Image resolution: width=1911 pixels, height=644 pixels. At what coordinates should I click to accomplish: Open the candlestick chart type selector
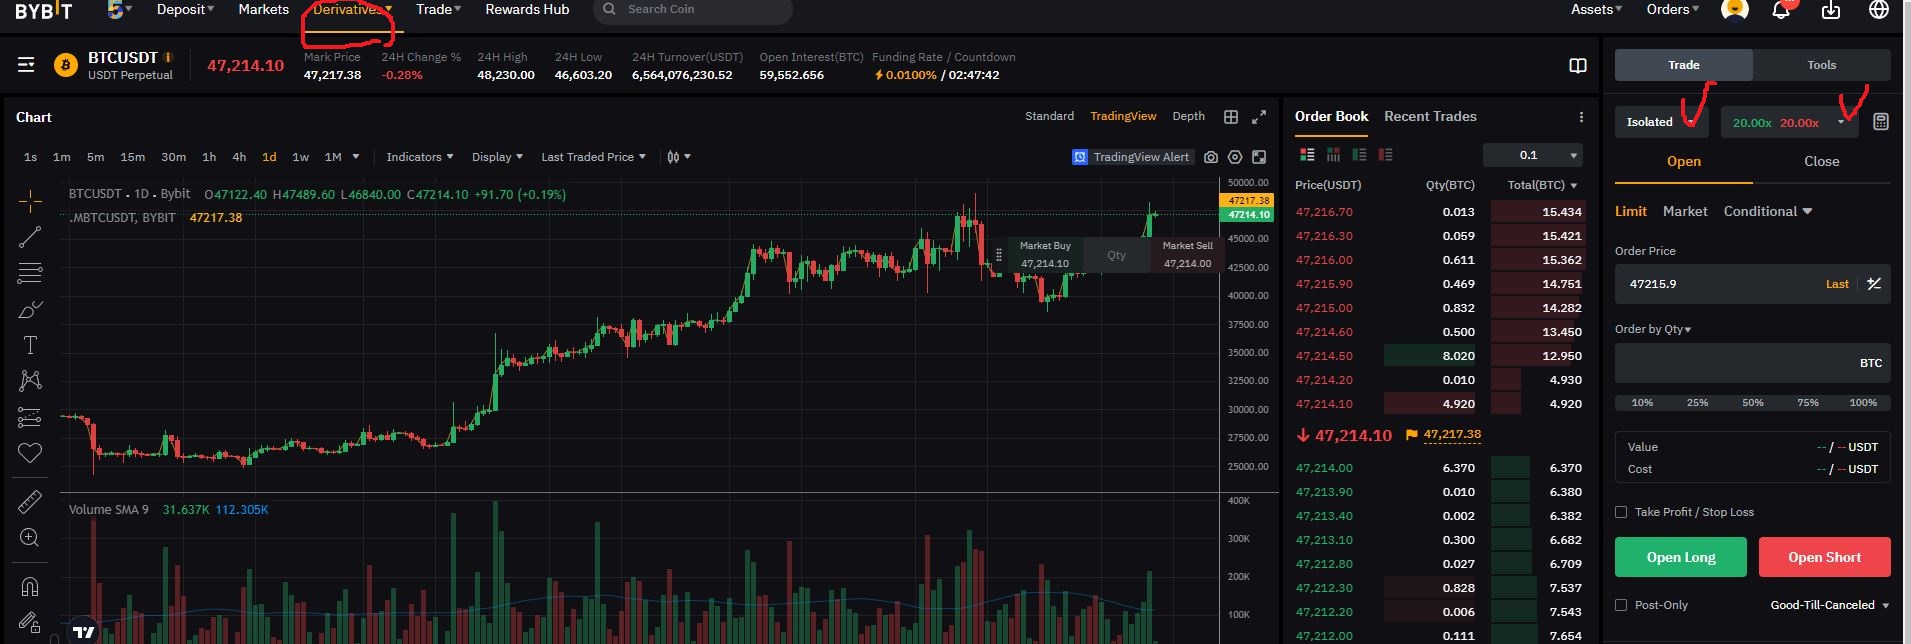click(x=679, y=157)
